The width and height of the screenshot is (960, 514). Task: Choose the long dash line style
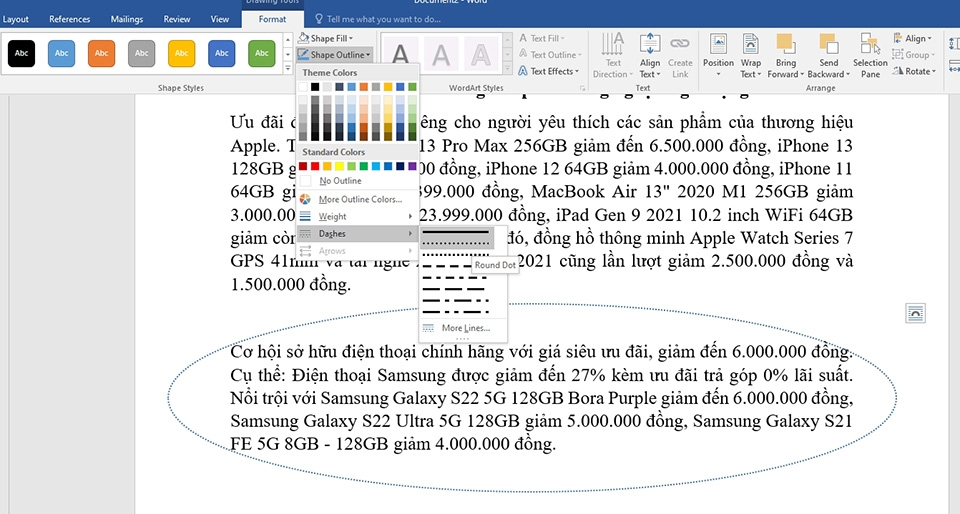pos(456,289)
